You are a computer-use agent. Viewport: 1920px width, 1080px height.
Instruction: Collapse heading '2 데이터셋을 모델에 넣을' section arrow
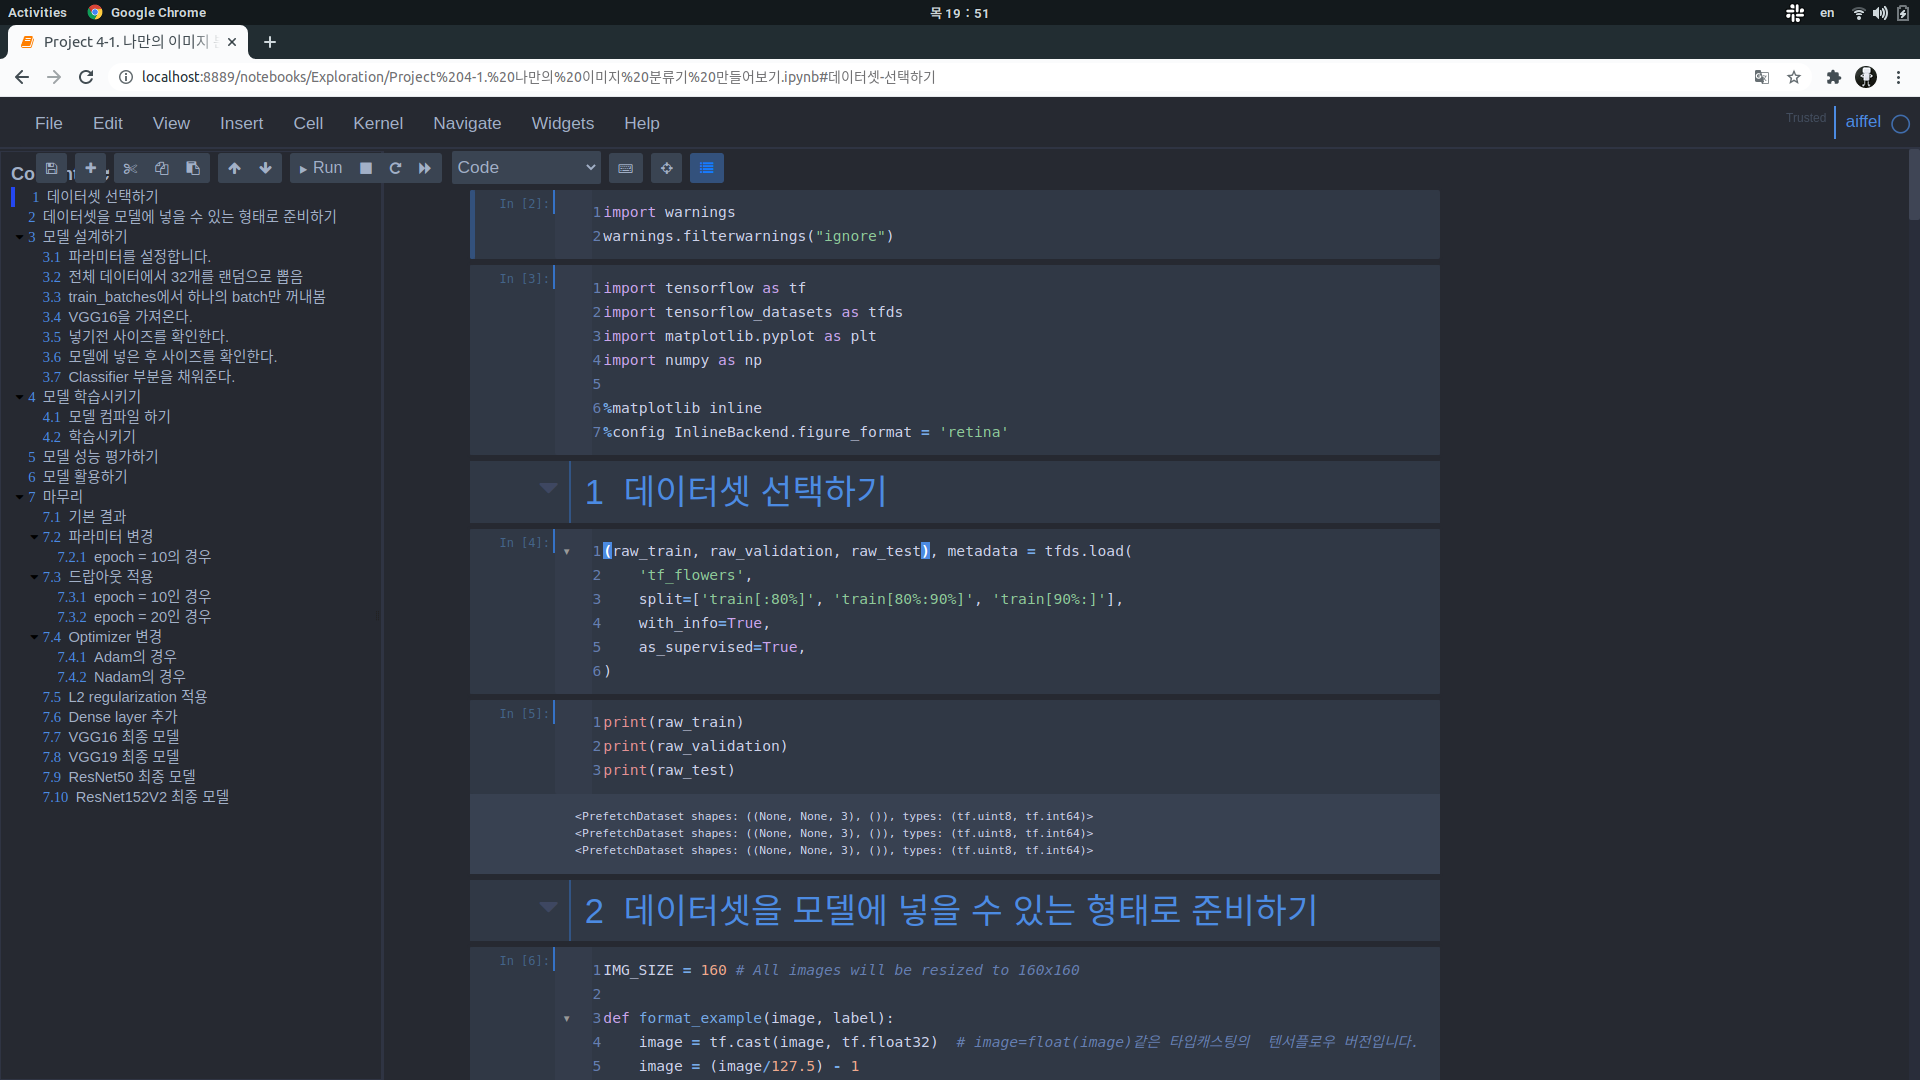pyautogui.click(x=548, y=907)
